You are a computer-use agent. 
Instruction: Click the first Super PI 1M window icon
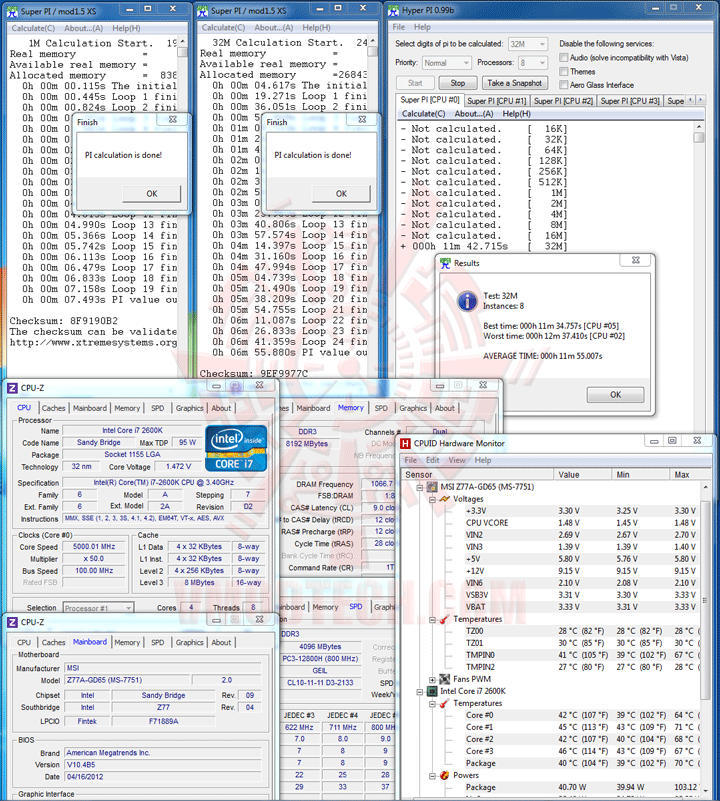tap(12, 11)
